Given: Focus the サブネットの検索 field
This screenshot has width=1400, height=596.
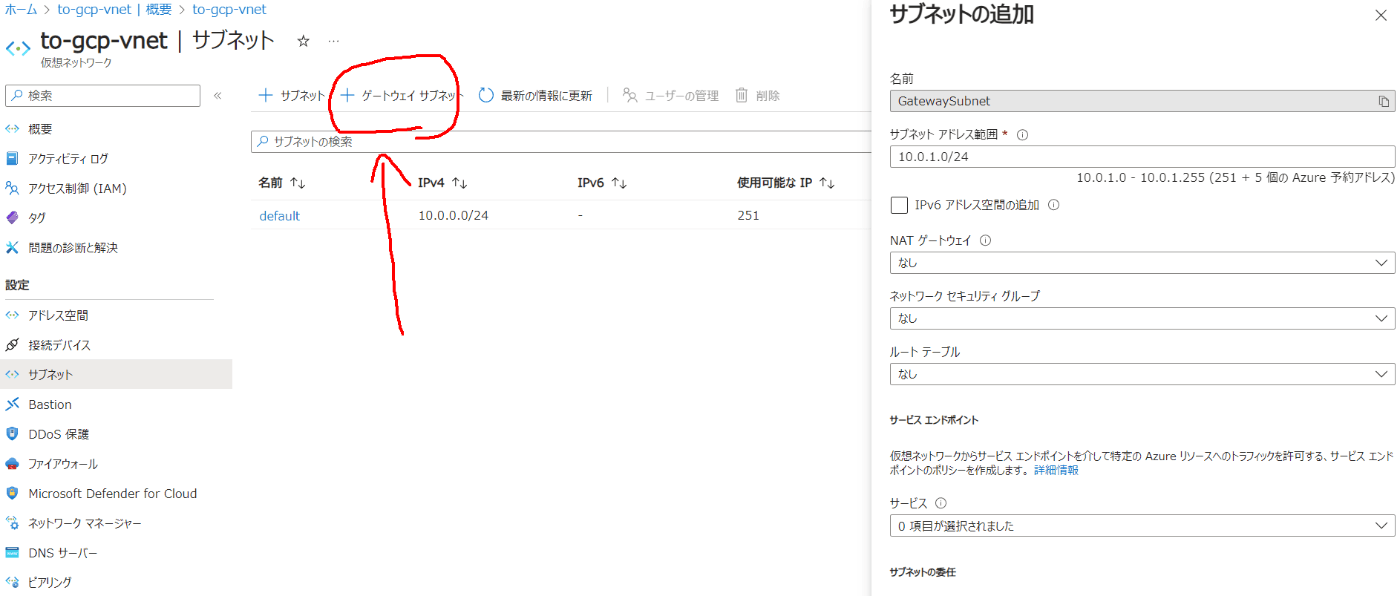Looking at the screenshot, I should tap(562, 142).
